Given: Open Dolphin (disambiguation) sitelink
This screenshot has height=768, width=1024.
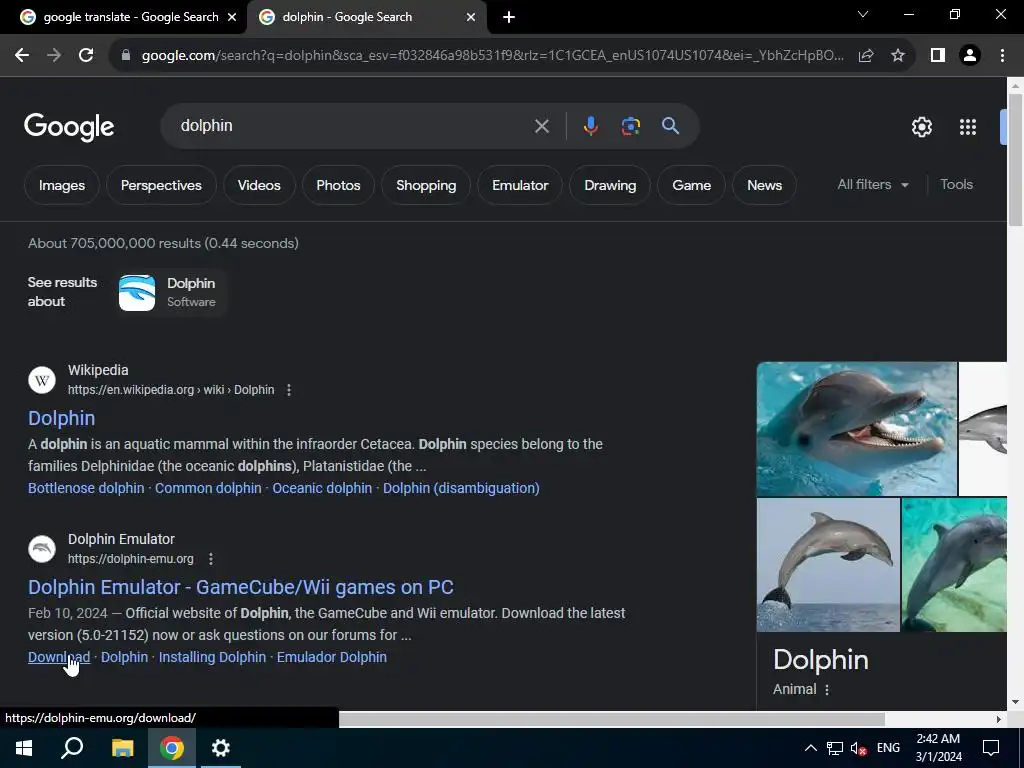Looking at the screenshot, I should click(x=461, y=488).
